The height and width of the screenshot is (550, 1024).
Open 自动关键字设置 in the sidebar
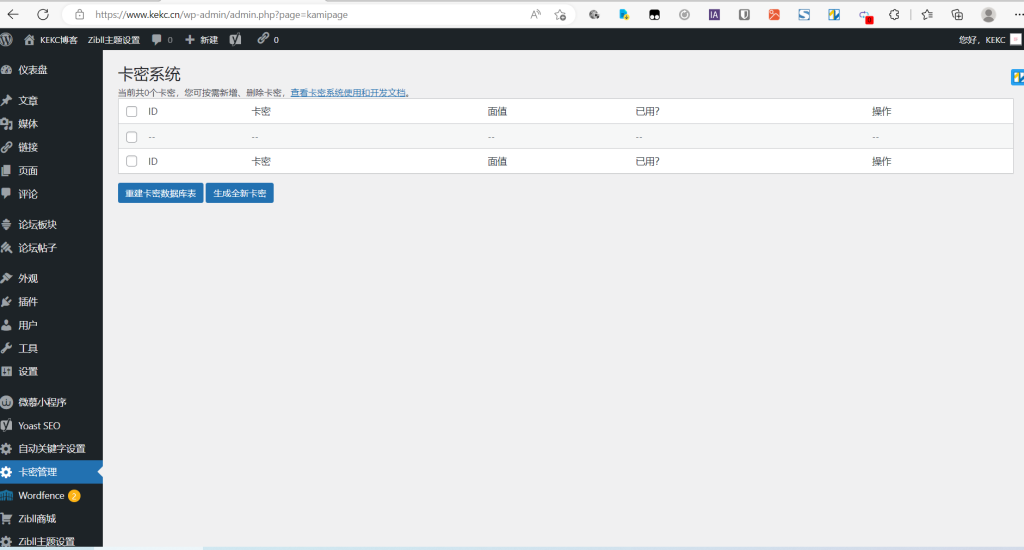tap(52, 449)
